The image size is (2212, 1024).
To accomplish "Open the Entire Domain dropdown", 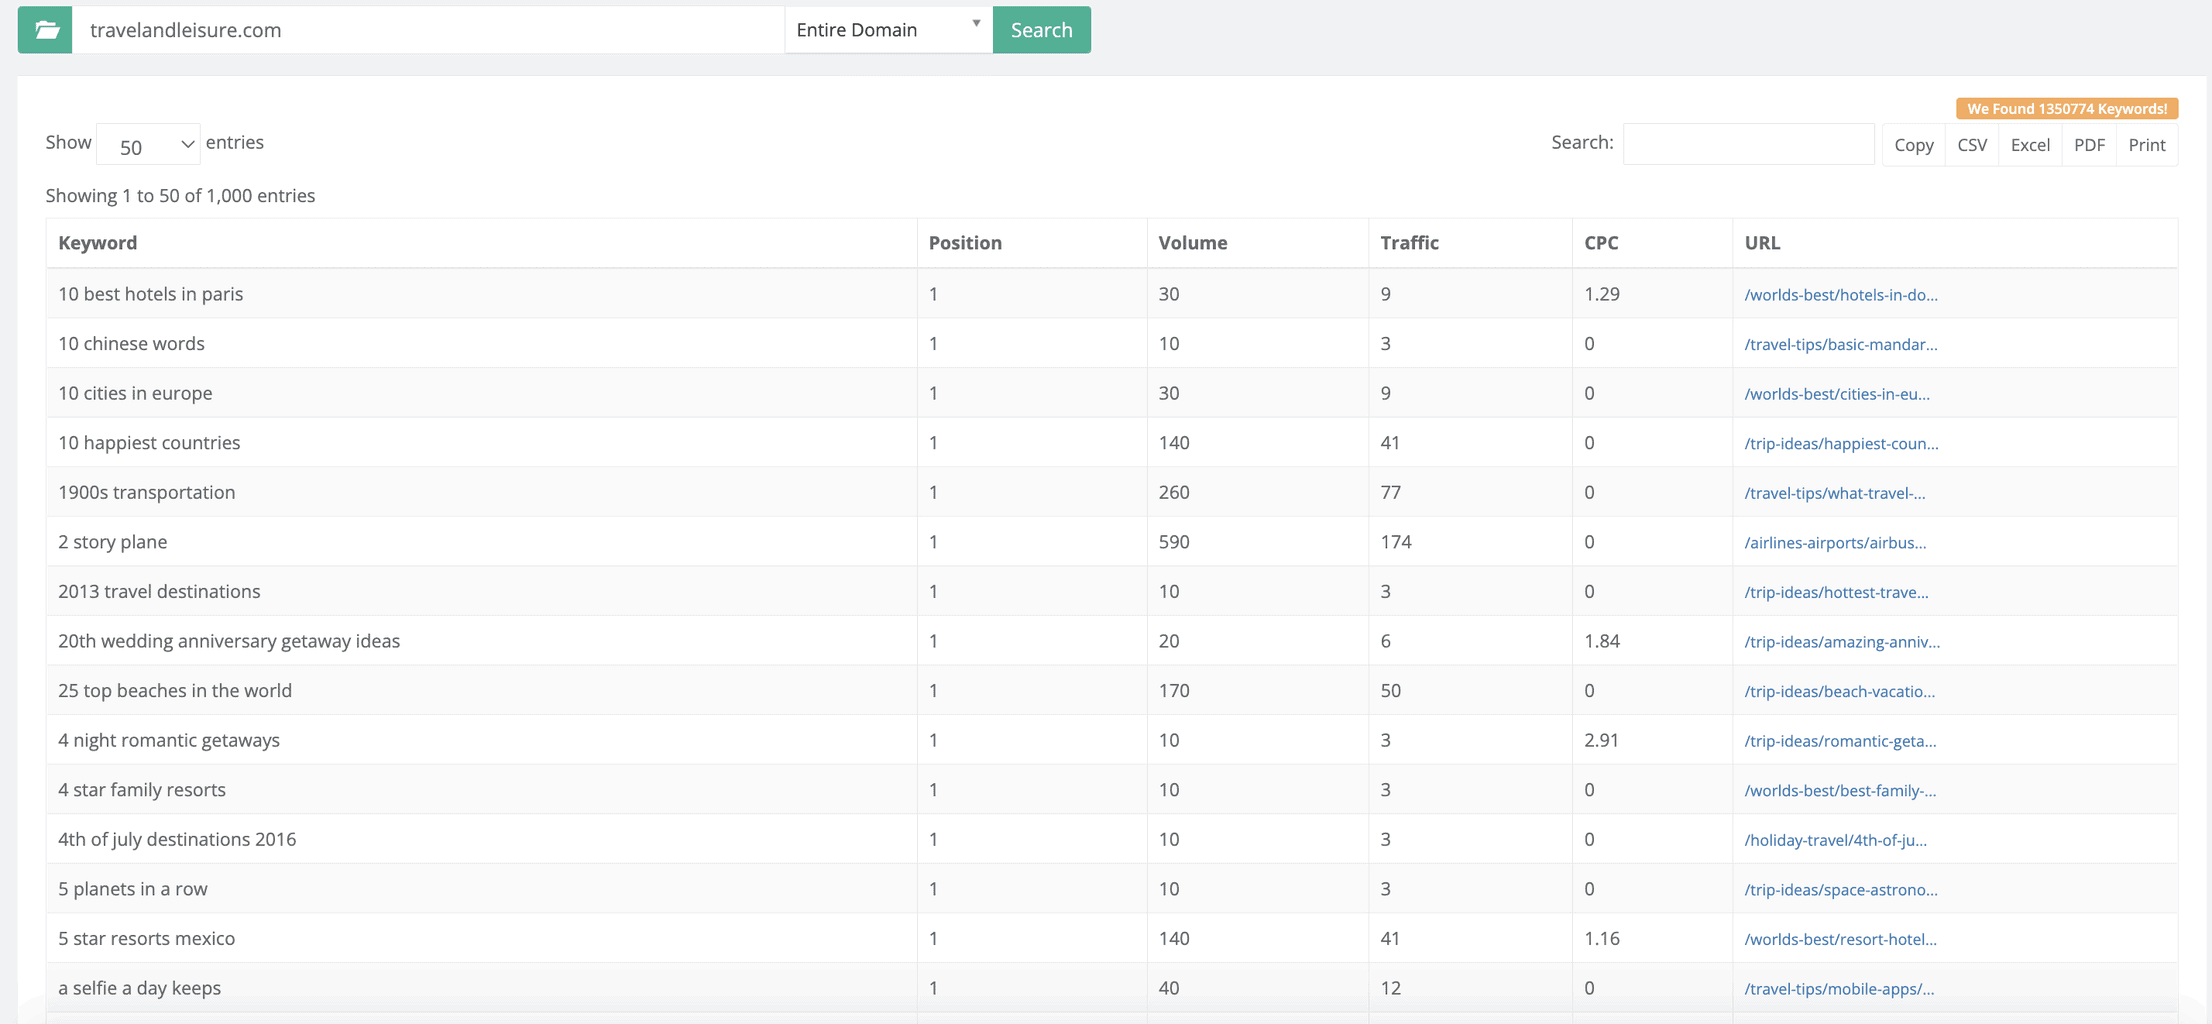I will pos(888,30).
